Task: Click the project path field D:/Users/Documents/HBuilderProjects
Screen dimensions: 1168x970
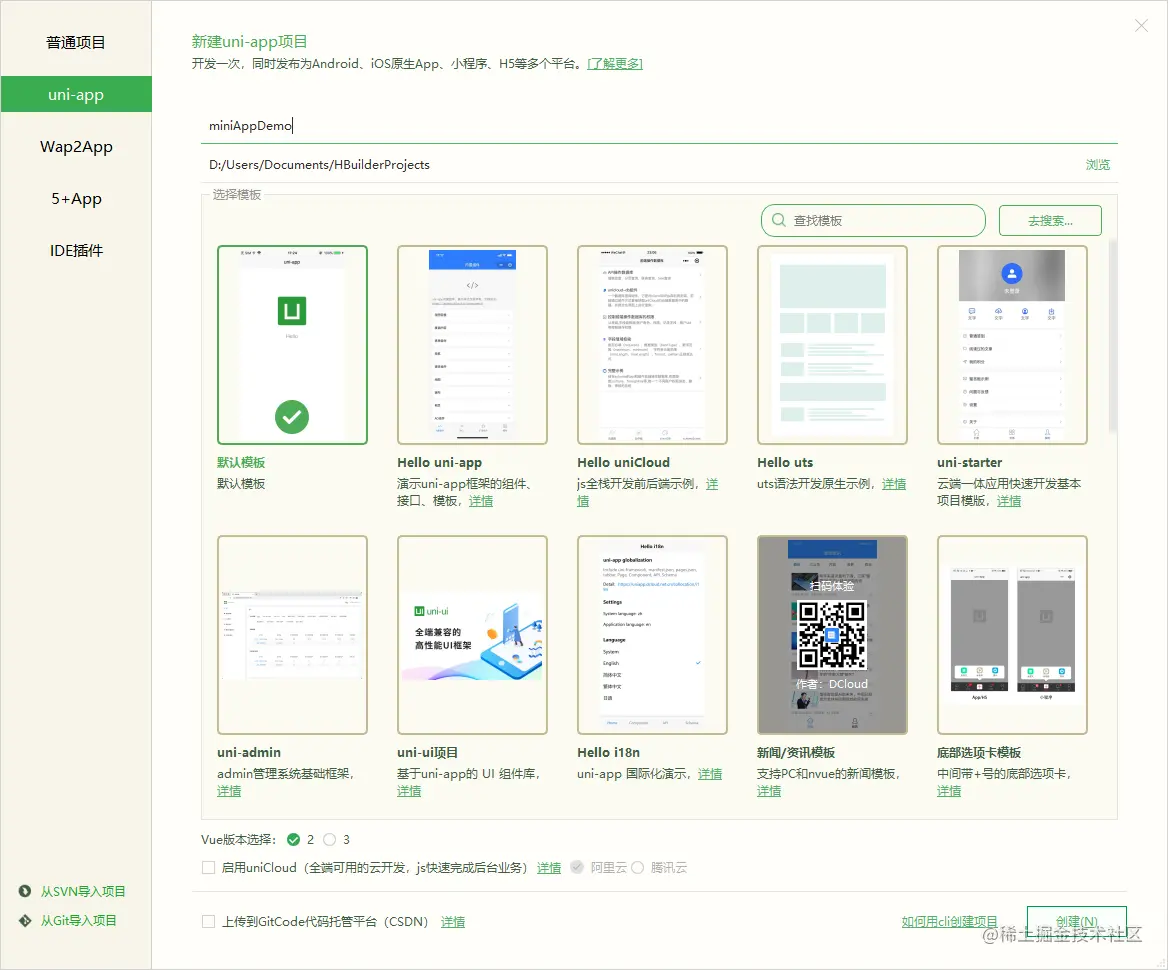Action: tap(641, 165)
